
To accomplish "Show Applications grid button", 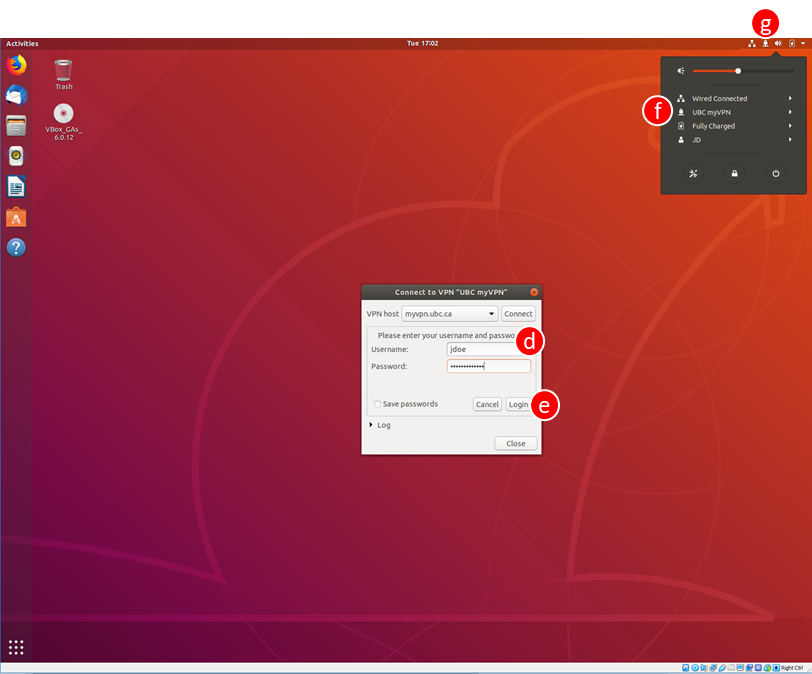I will pyautogui.click(x=16, y=647).
